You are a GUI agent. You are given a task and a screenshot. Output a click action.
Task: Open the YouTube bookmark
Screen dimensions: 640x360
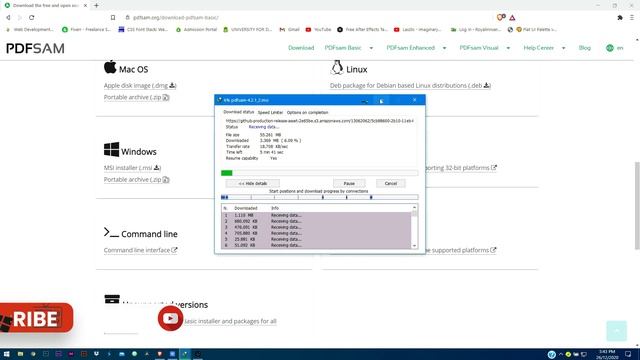pos(318,29)
